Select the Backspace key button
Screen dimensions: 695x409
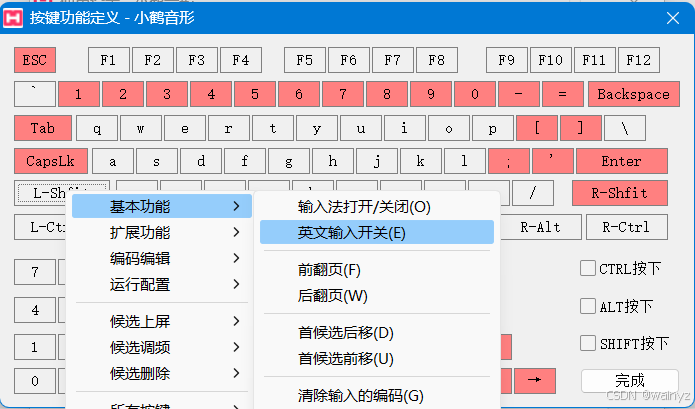(633, 94)
